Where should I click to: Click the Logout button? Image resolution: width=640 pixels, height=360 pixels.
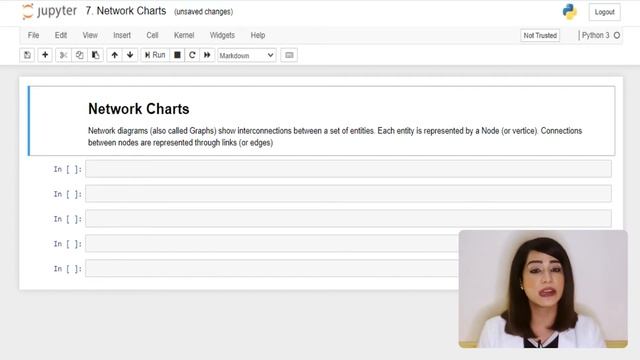604,12
